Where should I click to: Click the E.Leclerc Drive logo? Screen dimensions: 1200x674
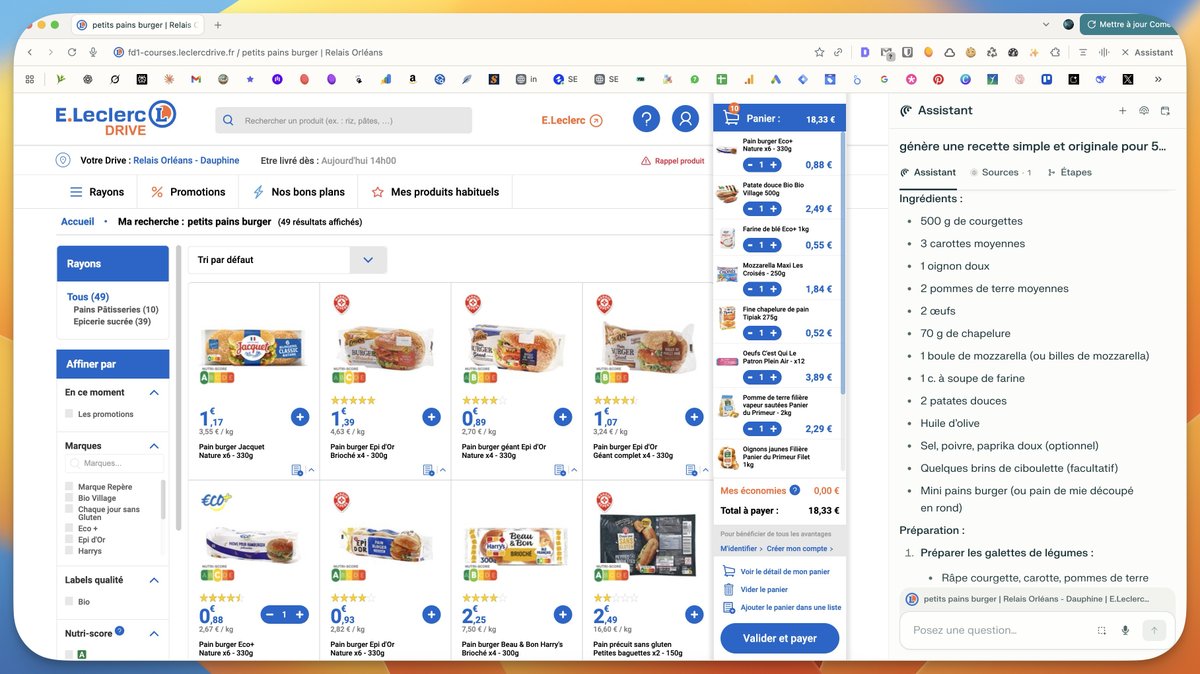[116, 118]
